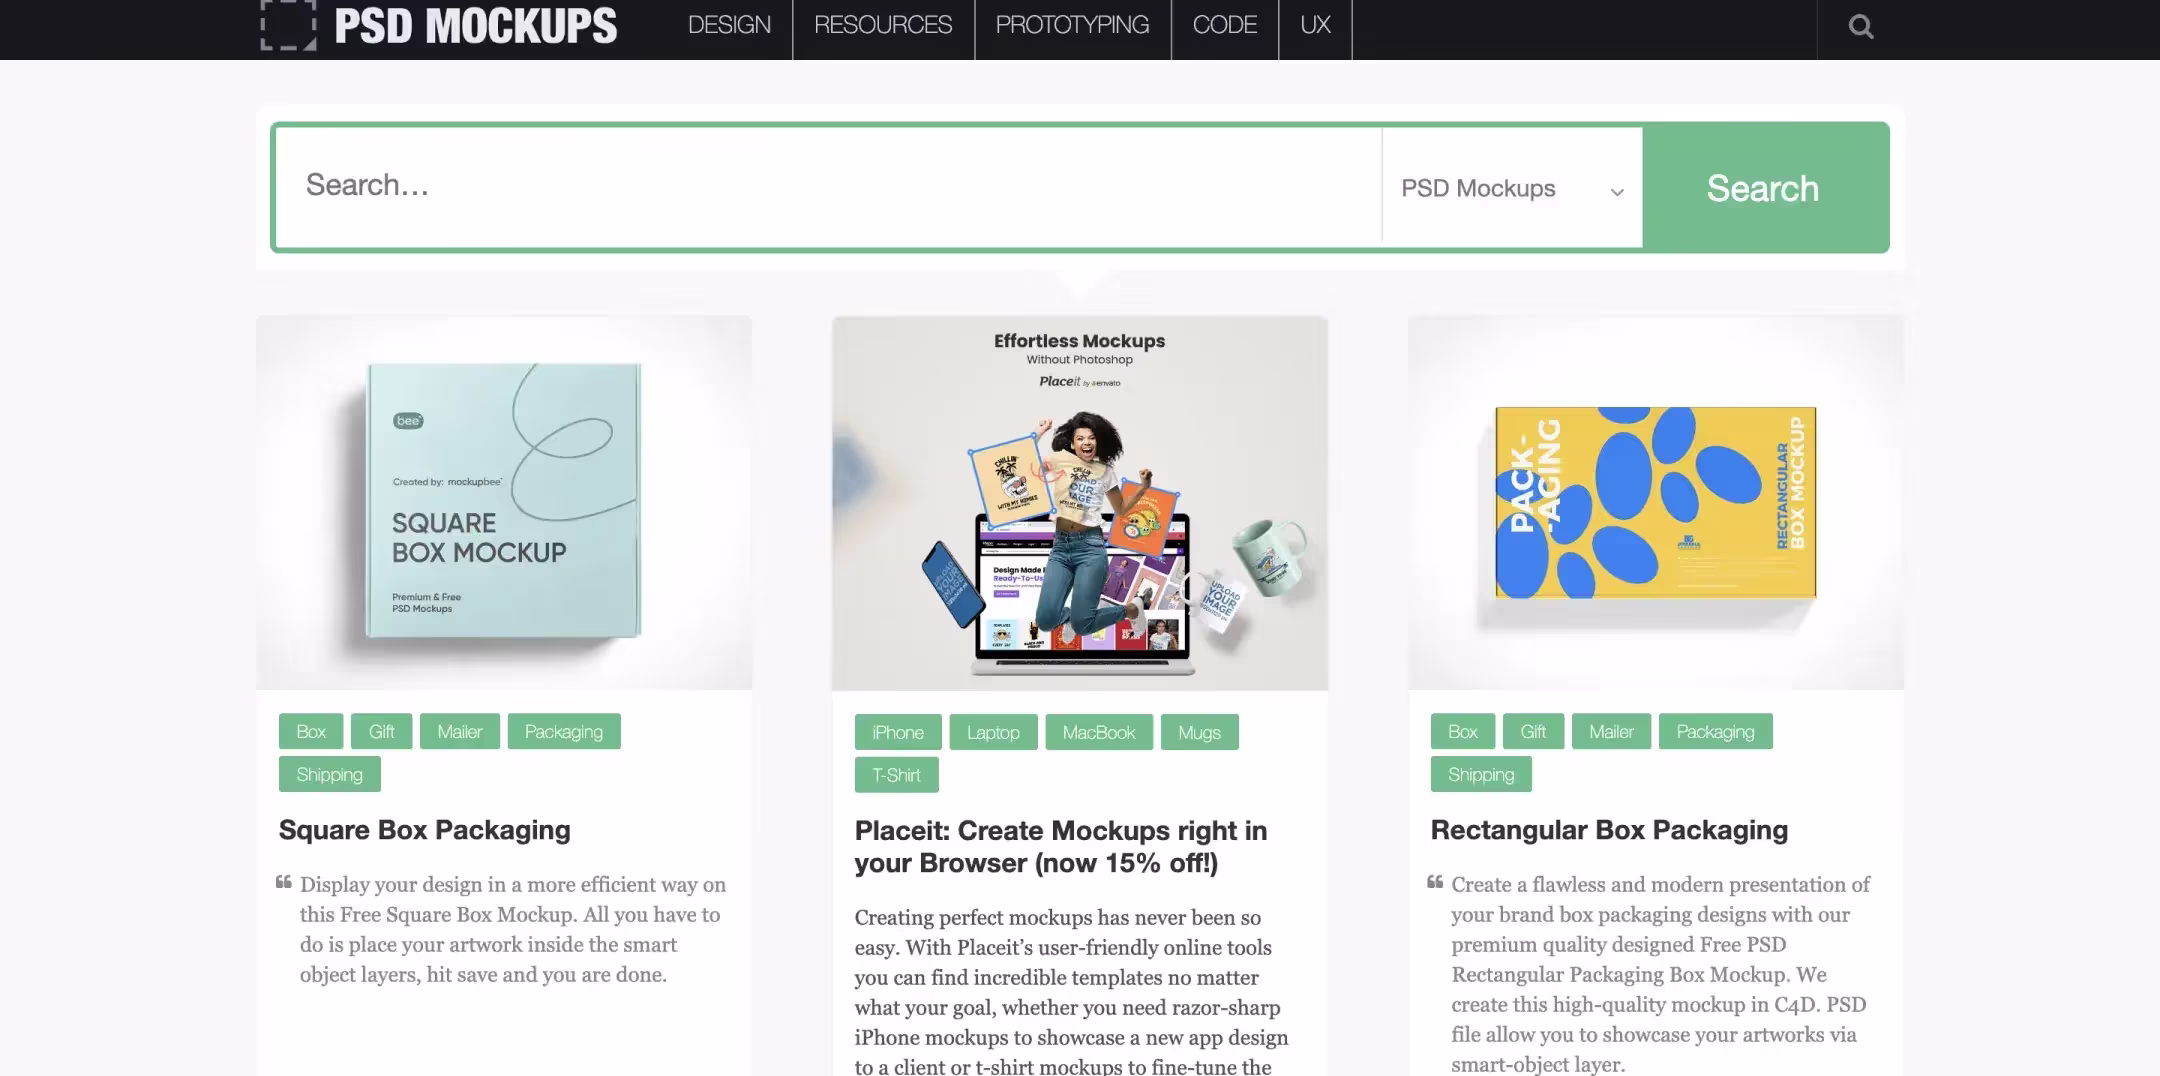Click the magnifier search icon in header

pos(1860,26)
